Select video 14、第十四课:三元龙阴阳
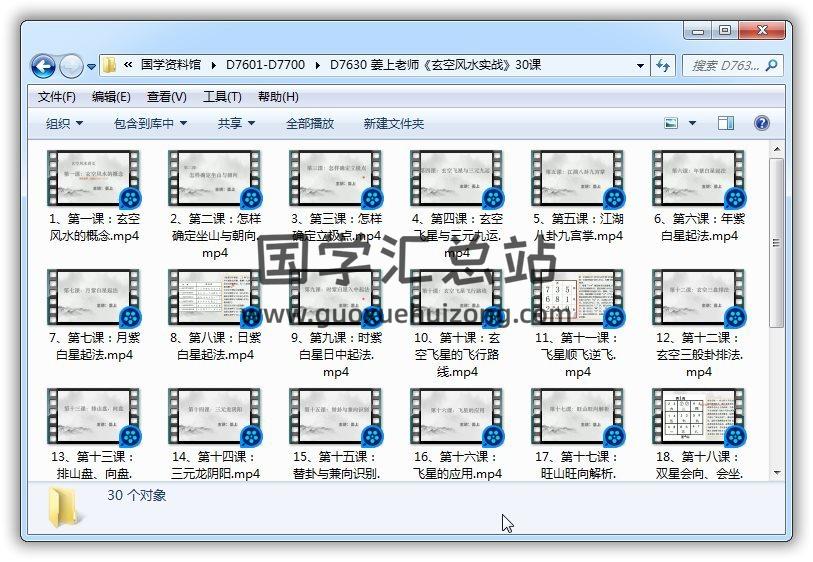This screenshot has height=562, width=813. coord(215,434)
